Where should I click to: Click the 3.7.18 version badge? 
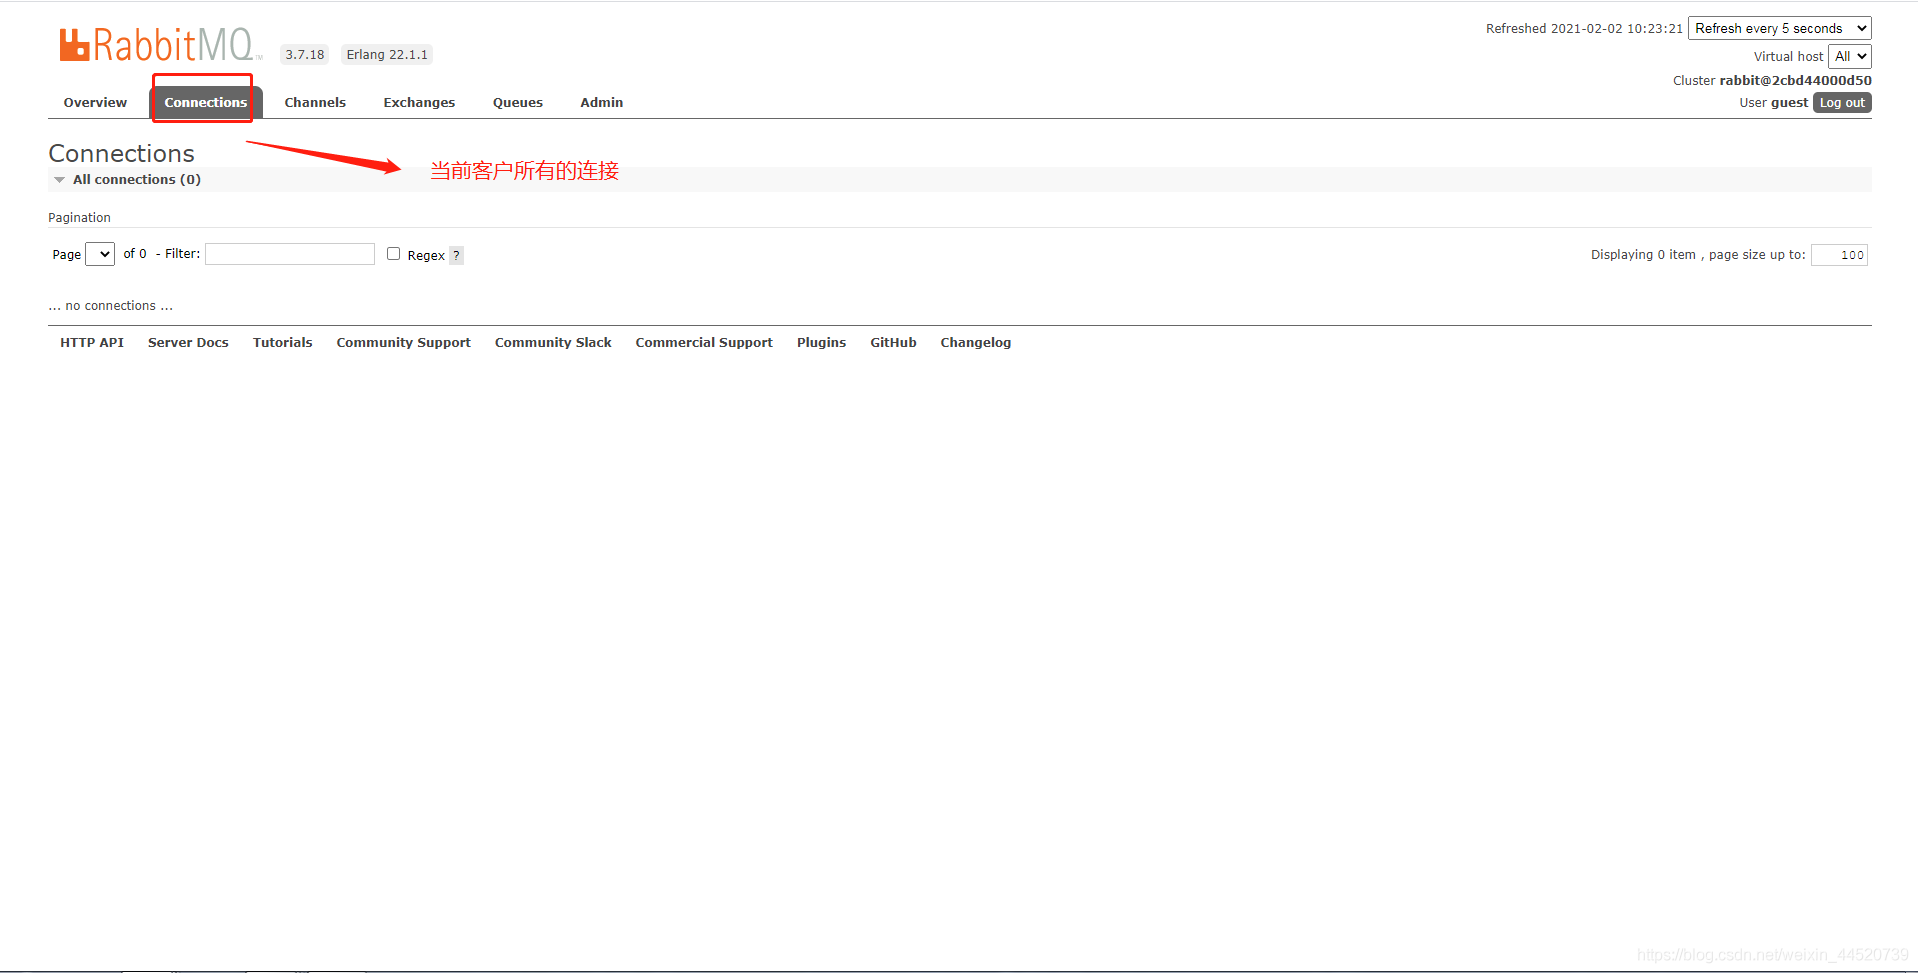pyautogui.click(x=305, y=54)
